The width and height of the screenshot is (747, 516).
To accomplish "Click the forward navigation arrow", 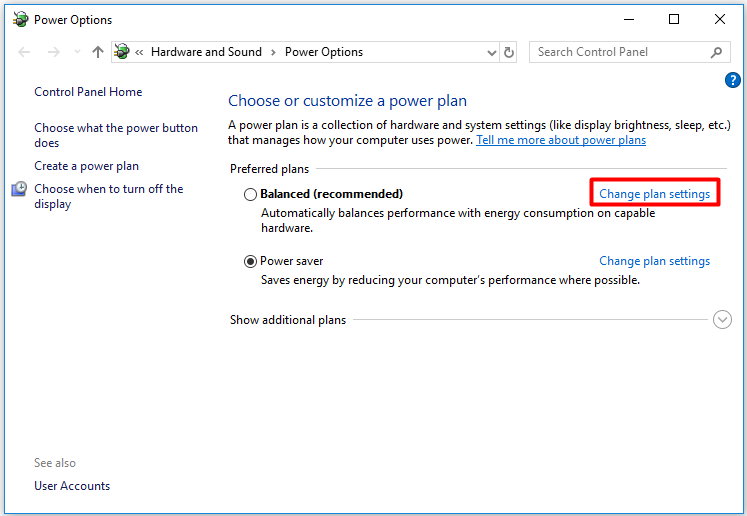I will 54,52.
